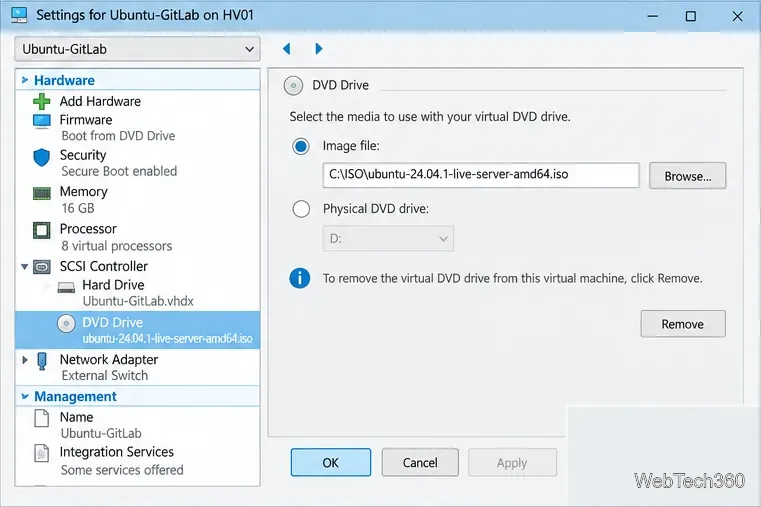Click the 'SCSI Controller' label

(x=103, y=266)
